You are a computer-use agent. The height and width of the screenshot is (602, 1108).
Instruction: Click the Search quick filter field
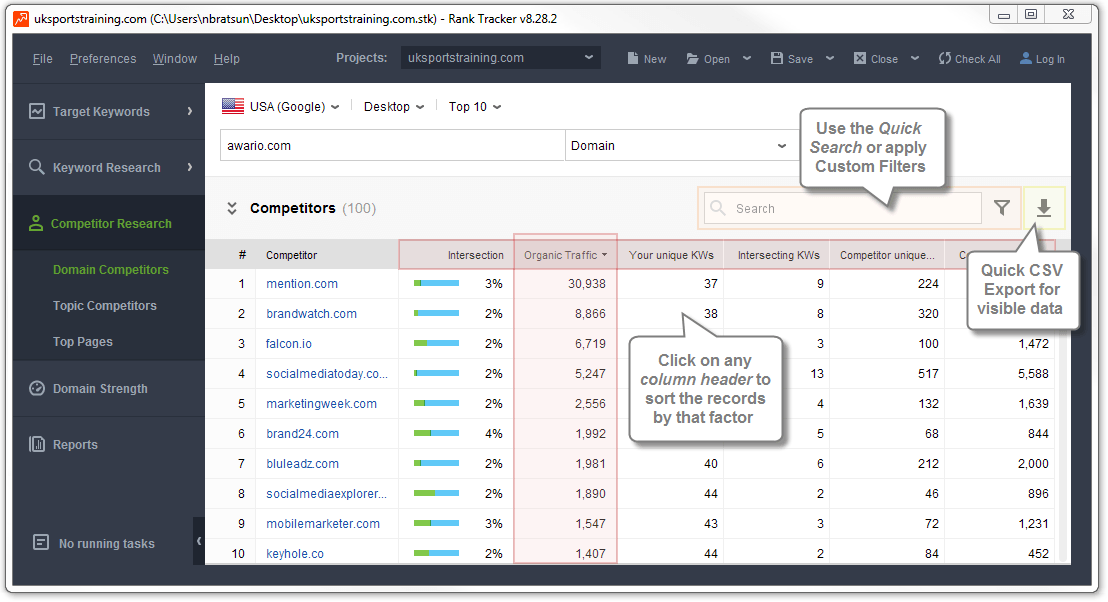tap(842, 208)
